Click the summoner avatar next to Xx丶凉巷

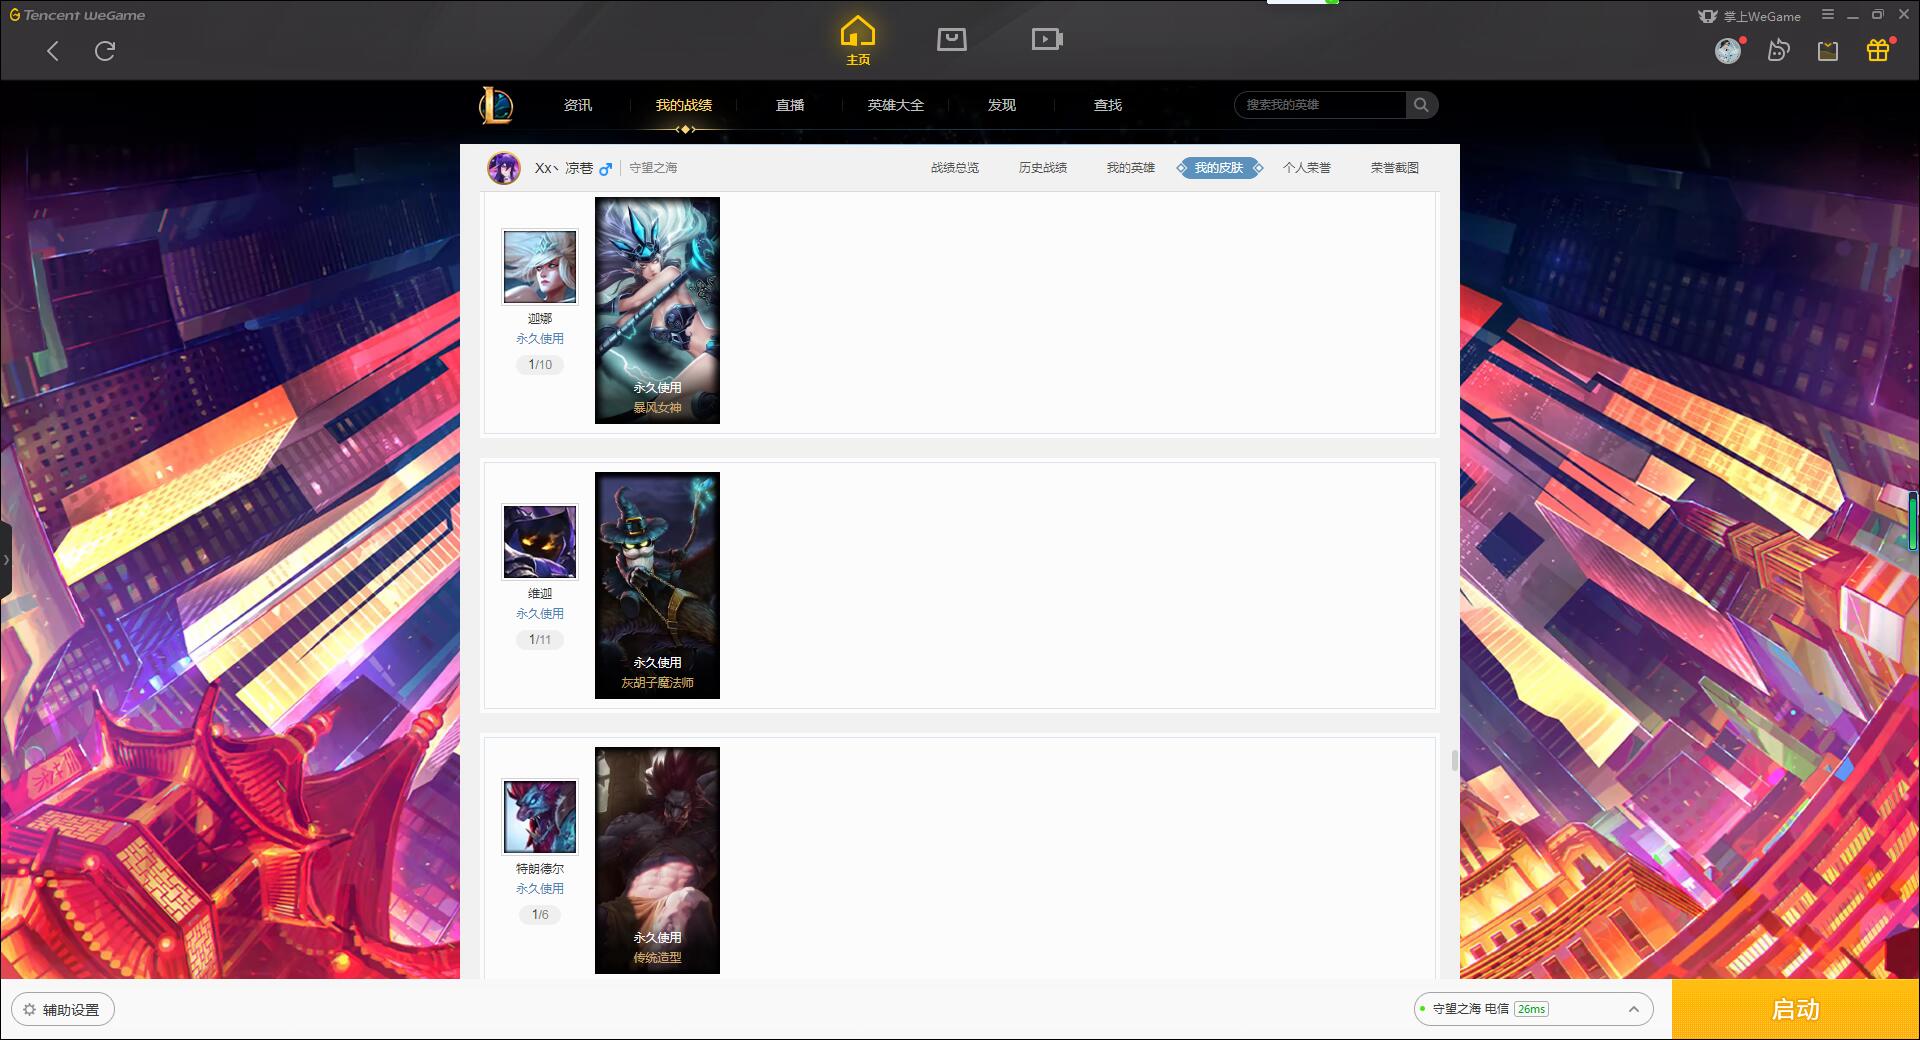[504, 168]
